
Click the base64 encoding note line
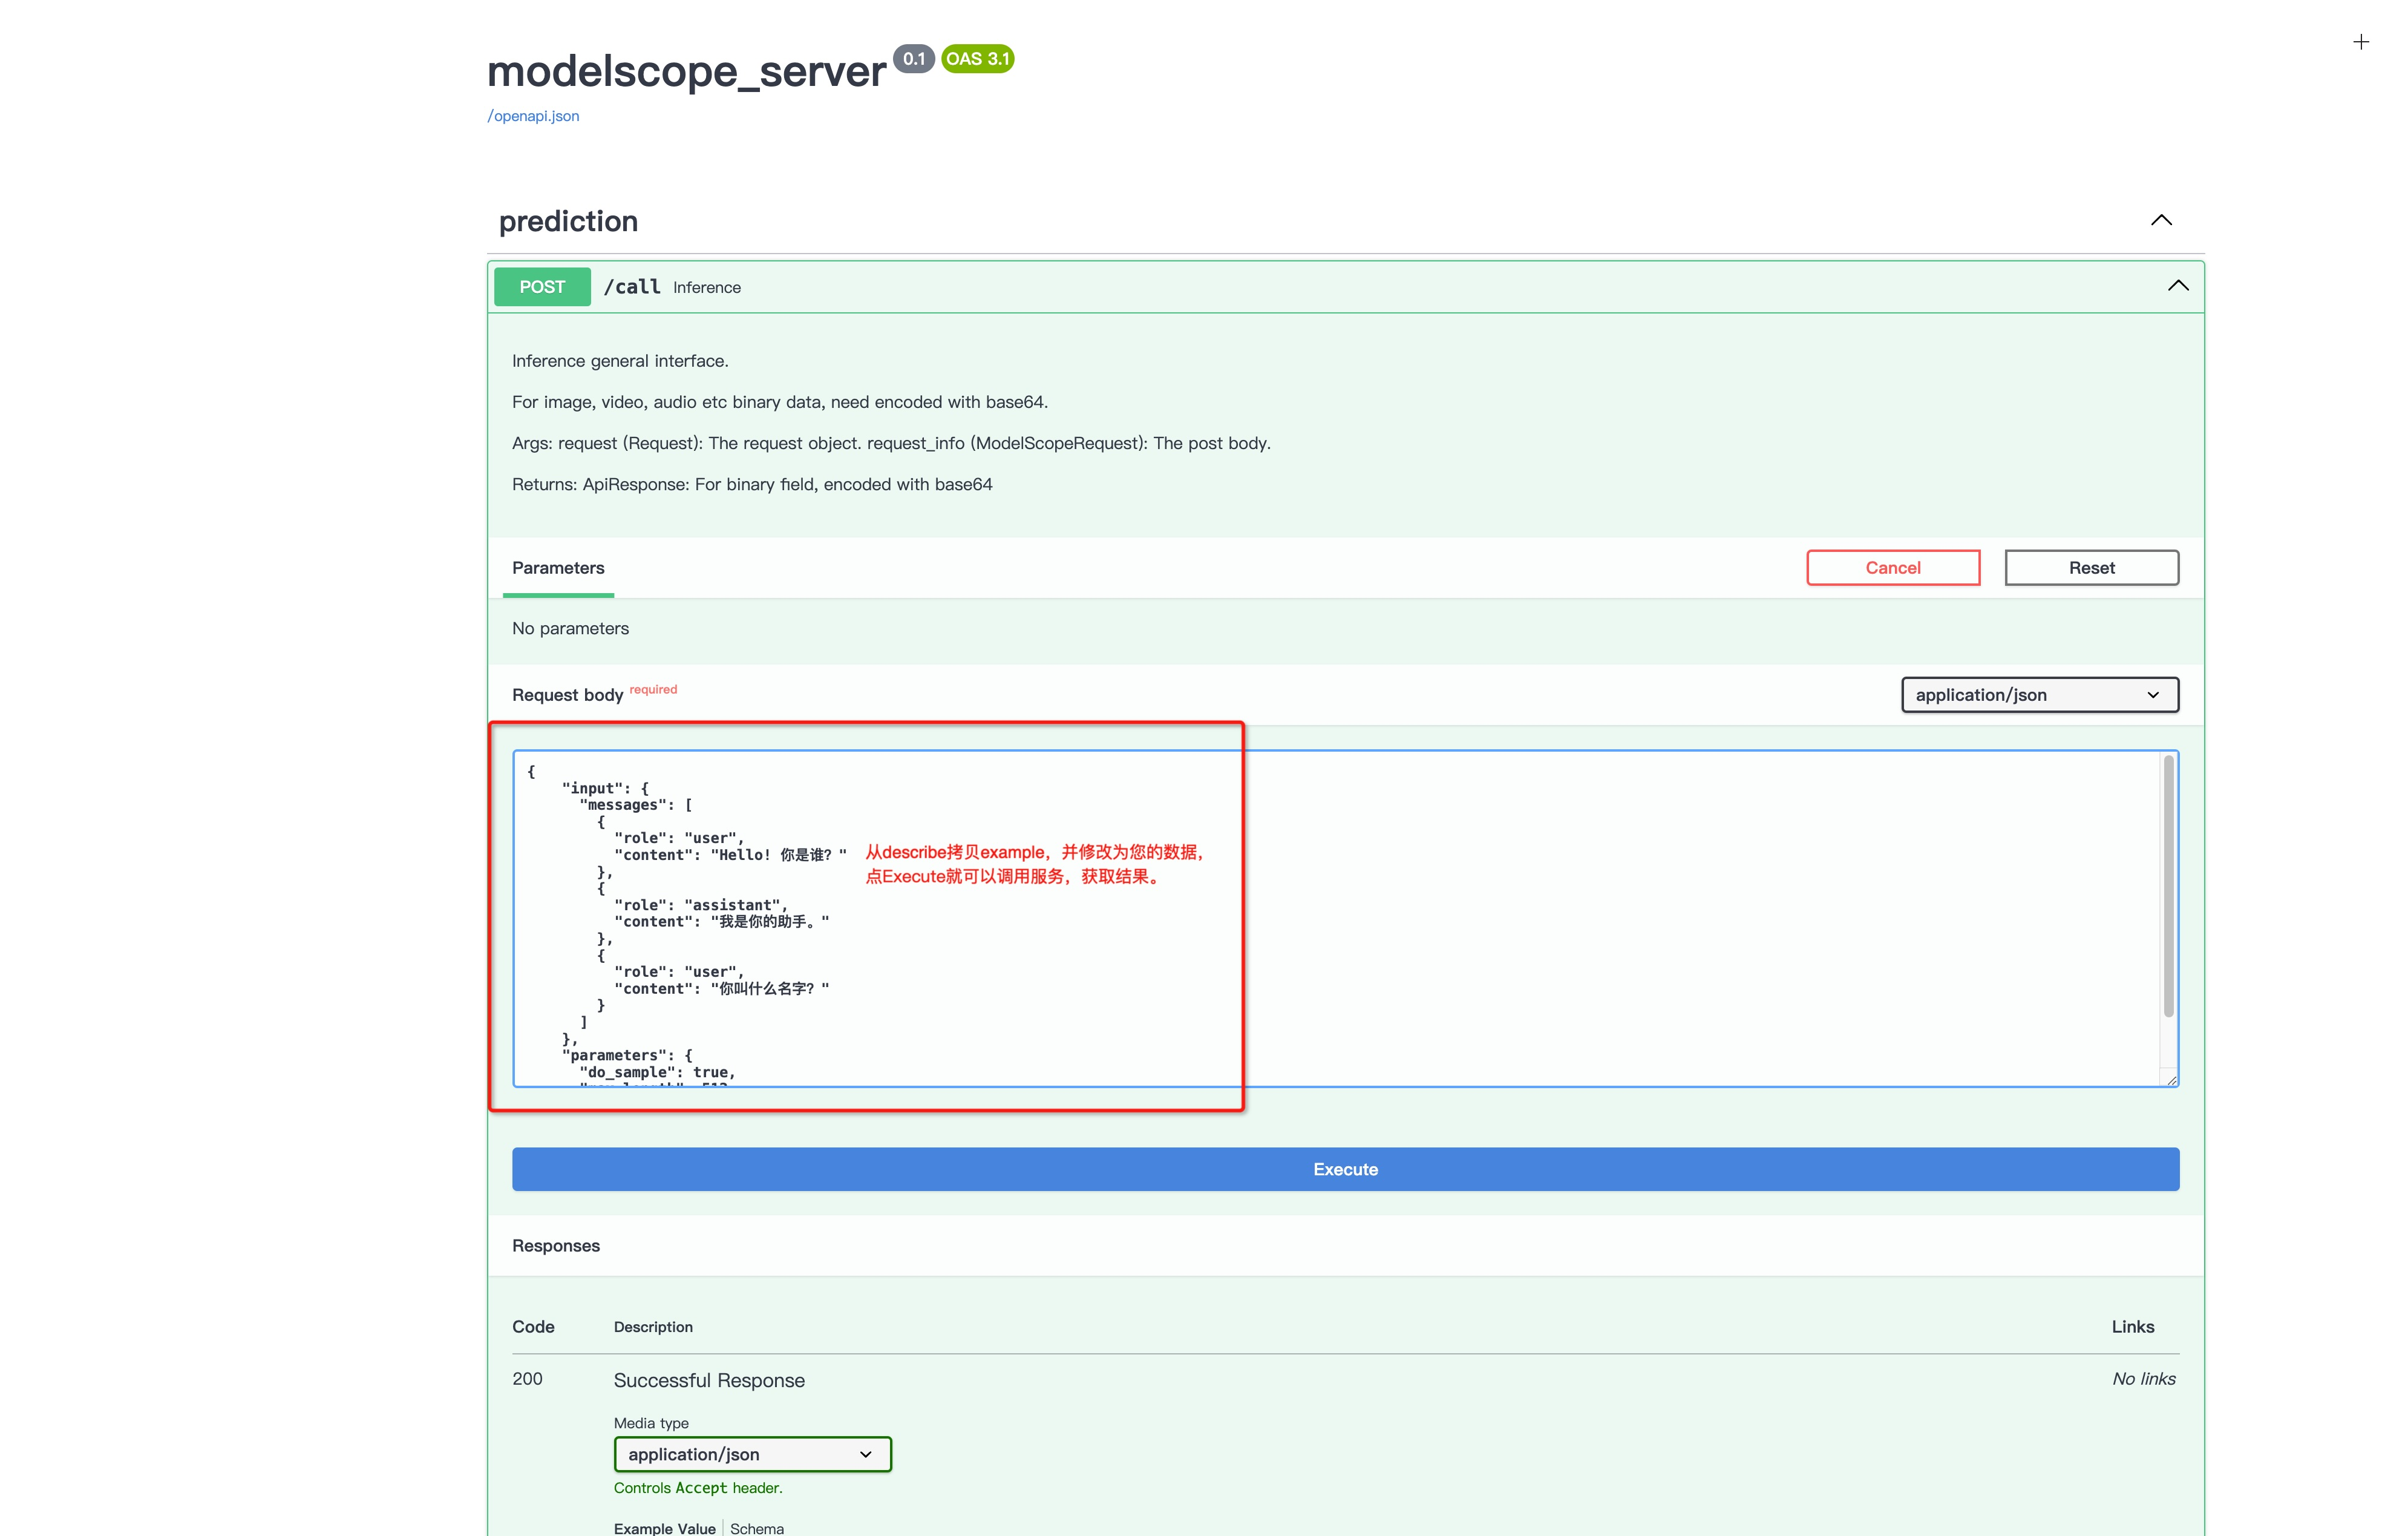pos(780,402)
